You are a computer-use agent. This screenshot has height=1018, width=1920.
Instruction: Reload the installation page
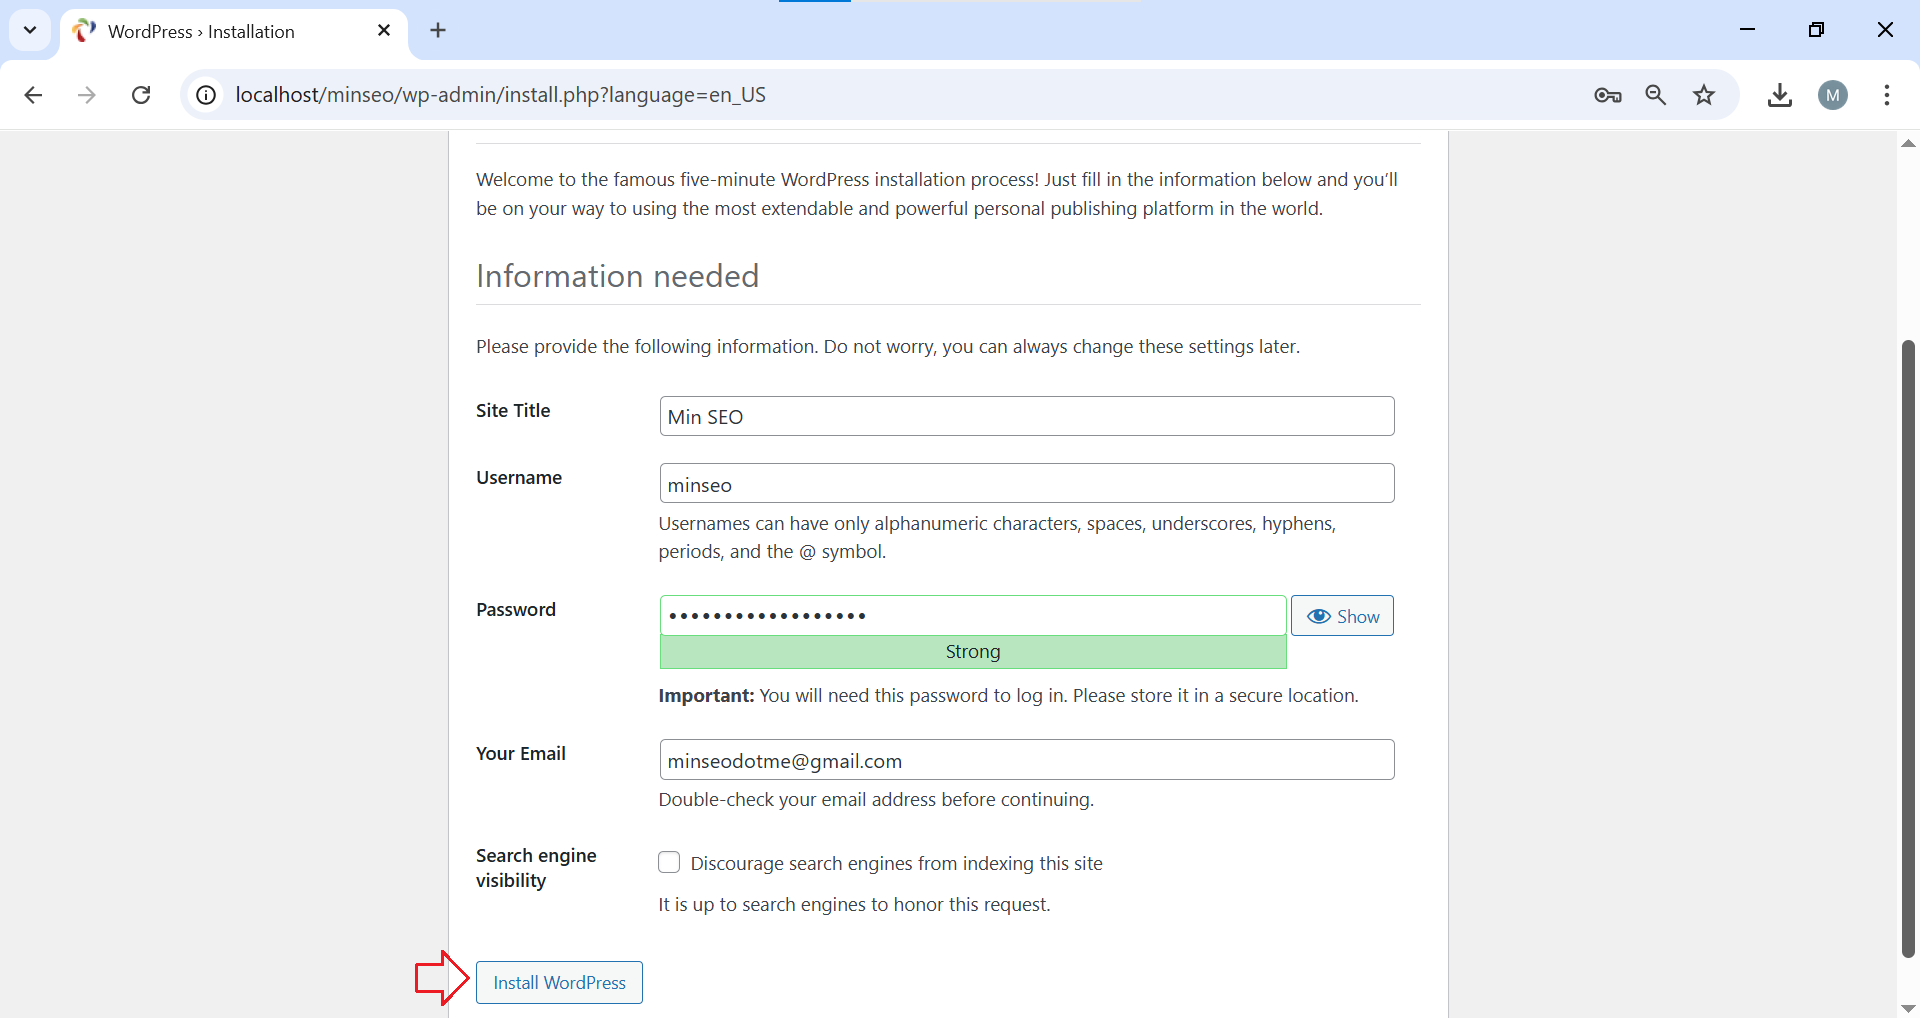(141, 95)
